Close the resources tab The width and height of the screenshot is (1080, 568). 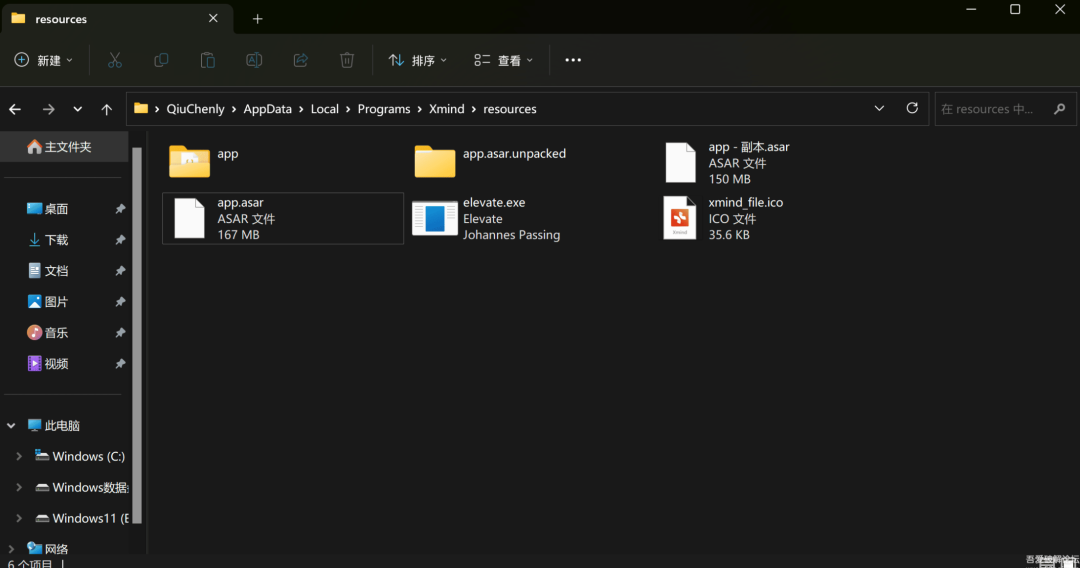[214, 19]
